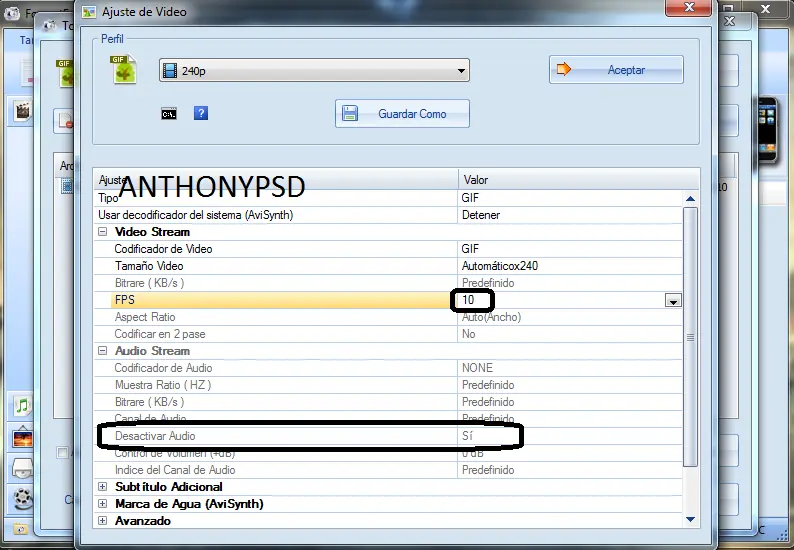Select the Tamaño Video setting row
The image size is (794, 550).
point(388,266)
